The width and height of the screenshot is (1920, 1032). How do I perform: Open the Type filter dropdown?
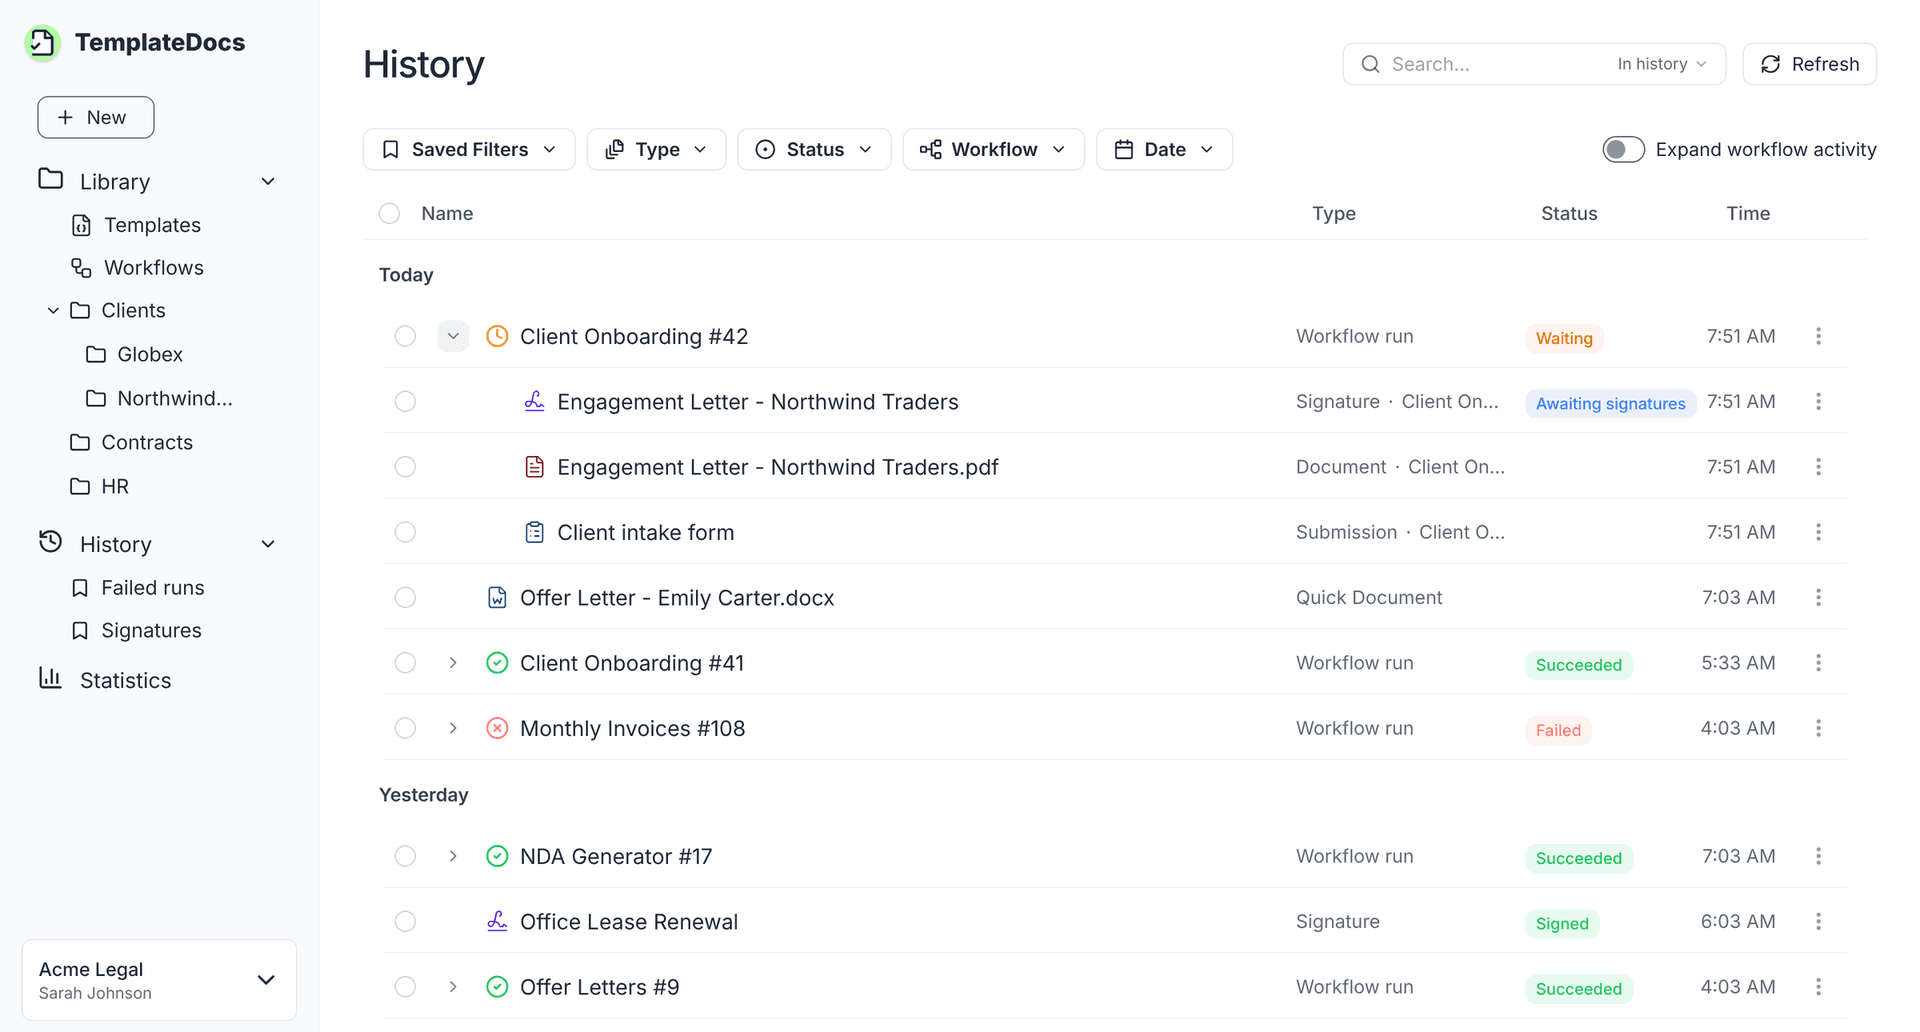tap(656, 149)
